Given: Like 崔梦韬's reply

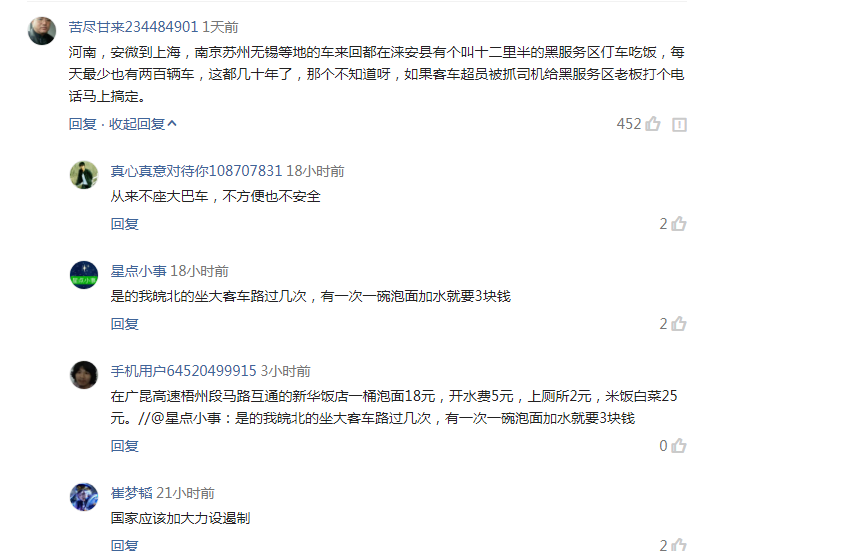Looking at the screenshot, I should 679,544.
